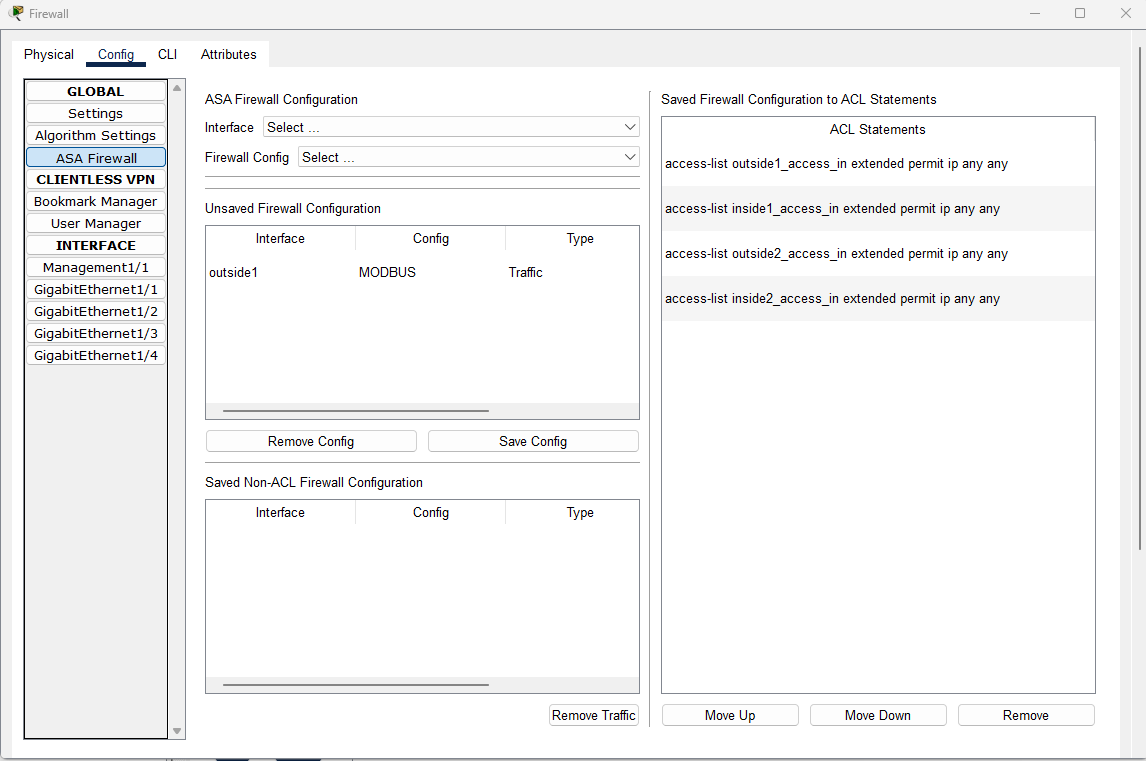
Task: Click the Packet Tracer firewall icon in title bar
Action: coord(17,13)
